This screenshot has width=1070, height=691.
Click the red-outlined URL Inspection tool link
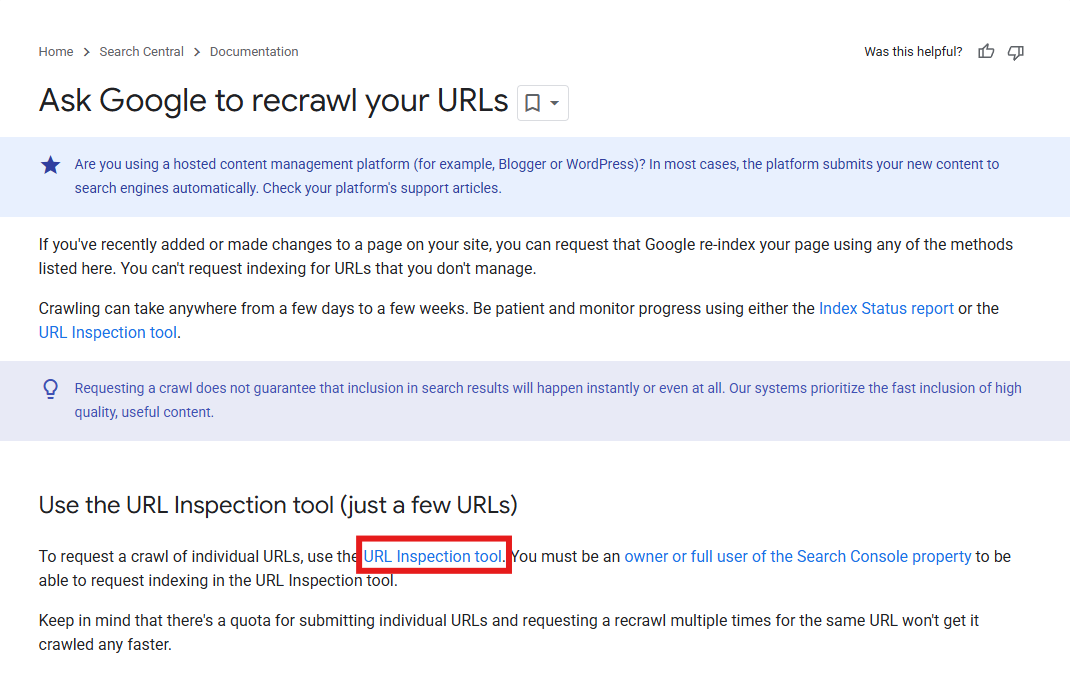433,557
